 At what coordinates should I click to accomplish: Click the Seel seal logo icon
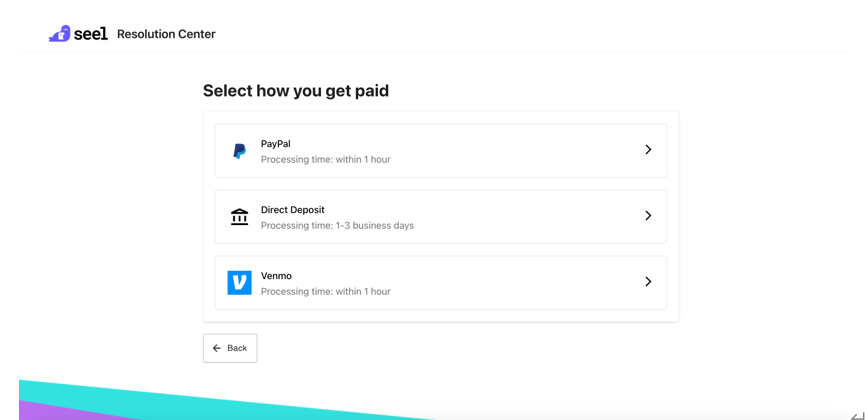60,34
